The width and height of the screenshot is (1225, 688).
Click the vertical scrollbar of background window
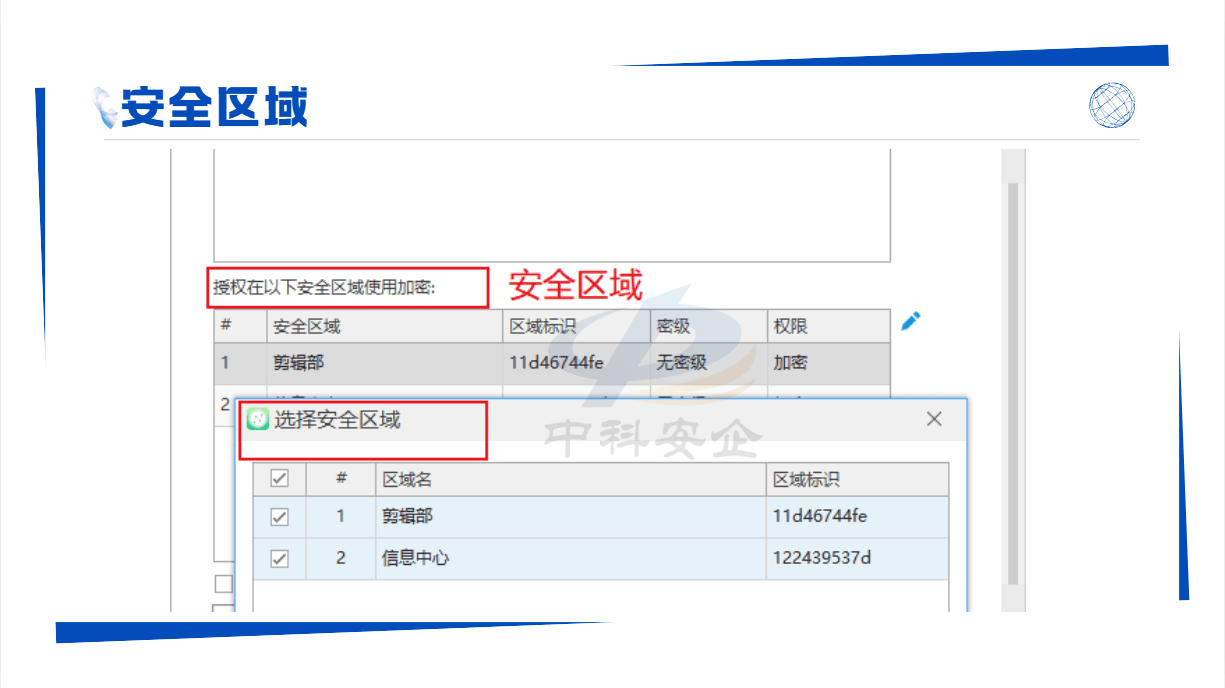[1013, 383]
